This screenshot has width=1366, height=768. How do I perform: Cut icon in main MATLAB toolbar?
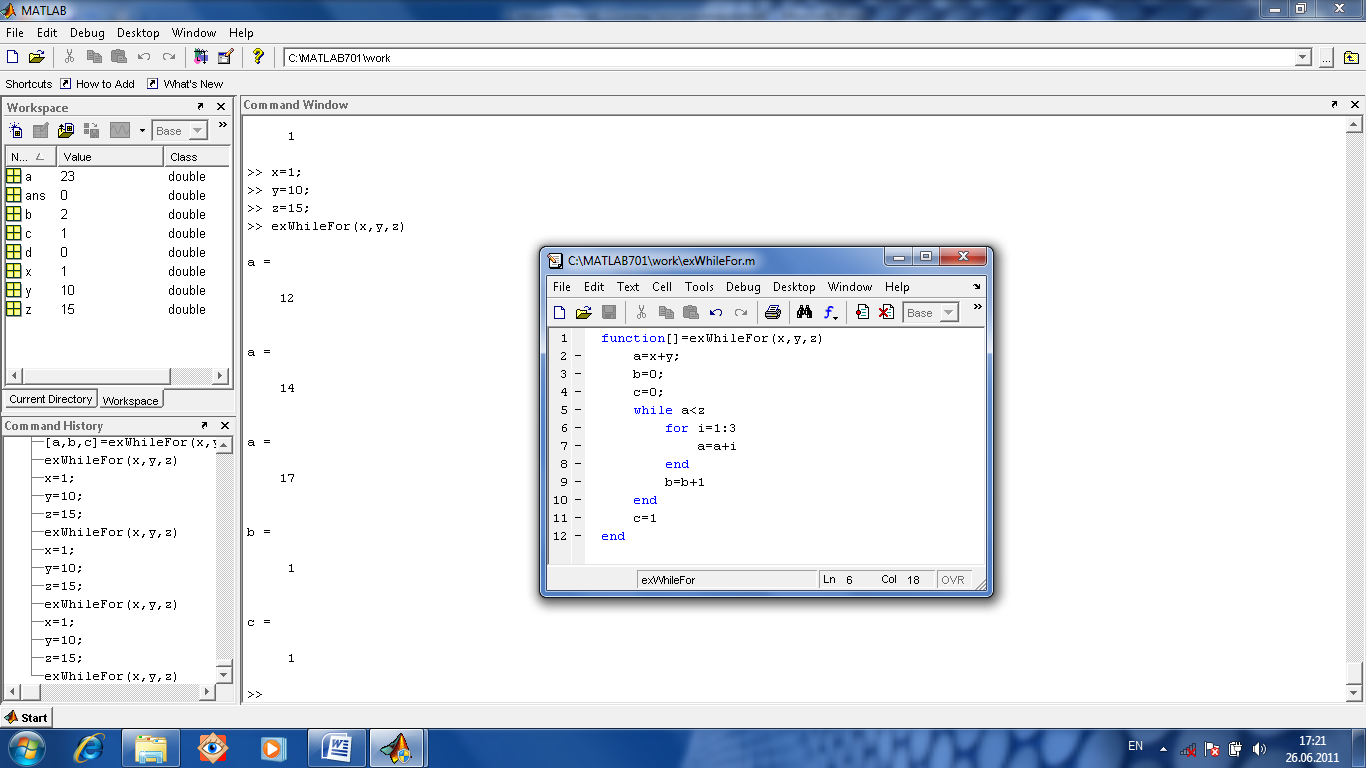pos(69,57)
